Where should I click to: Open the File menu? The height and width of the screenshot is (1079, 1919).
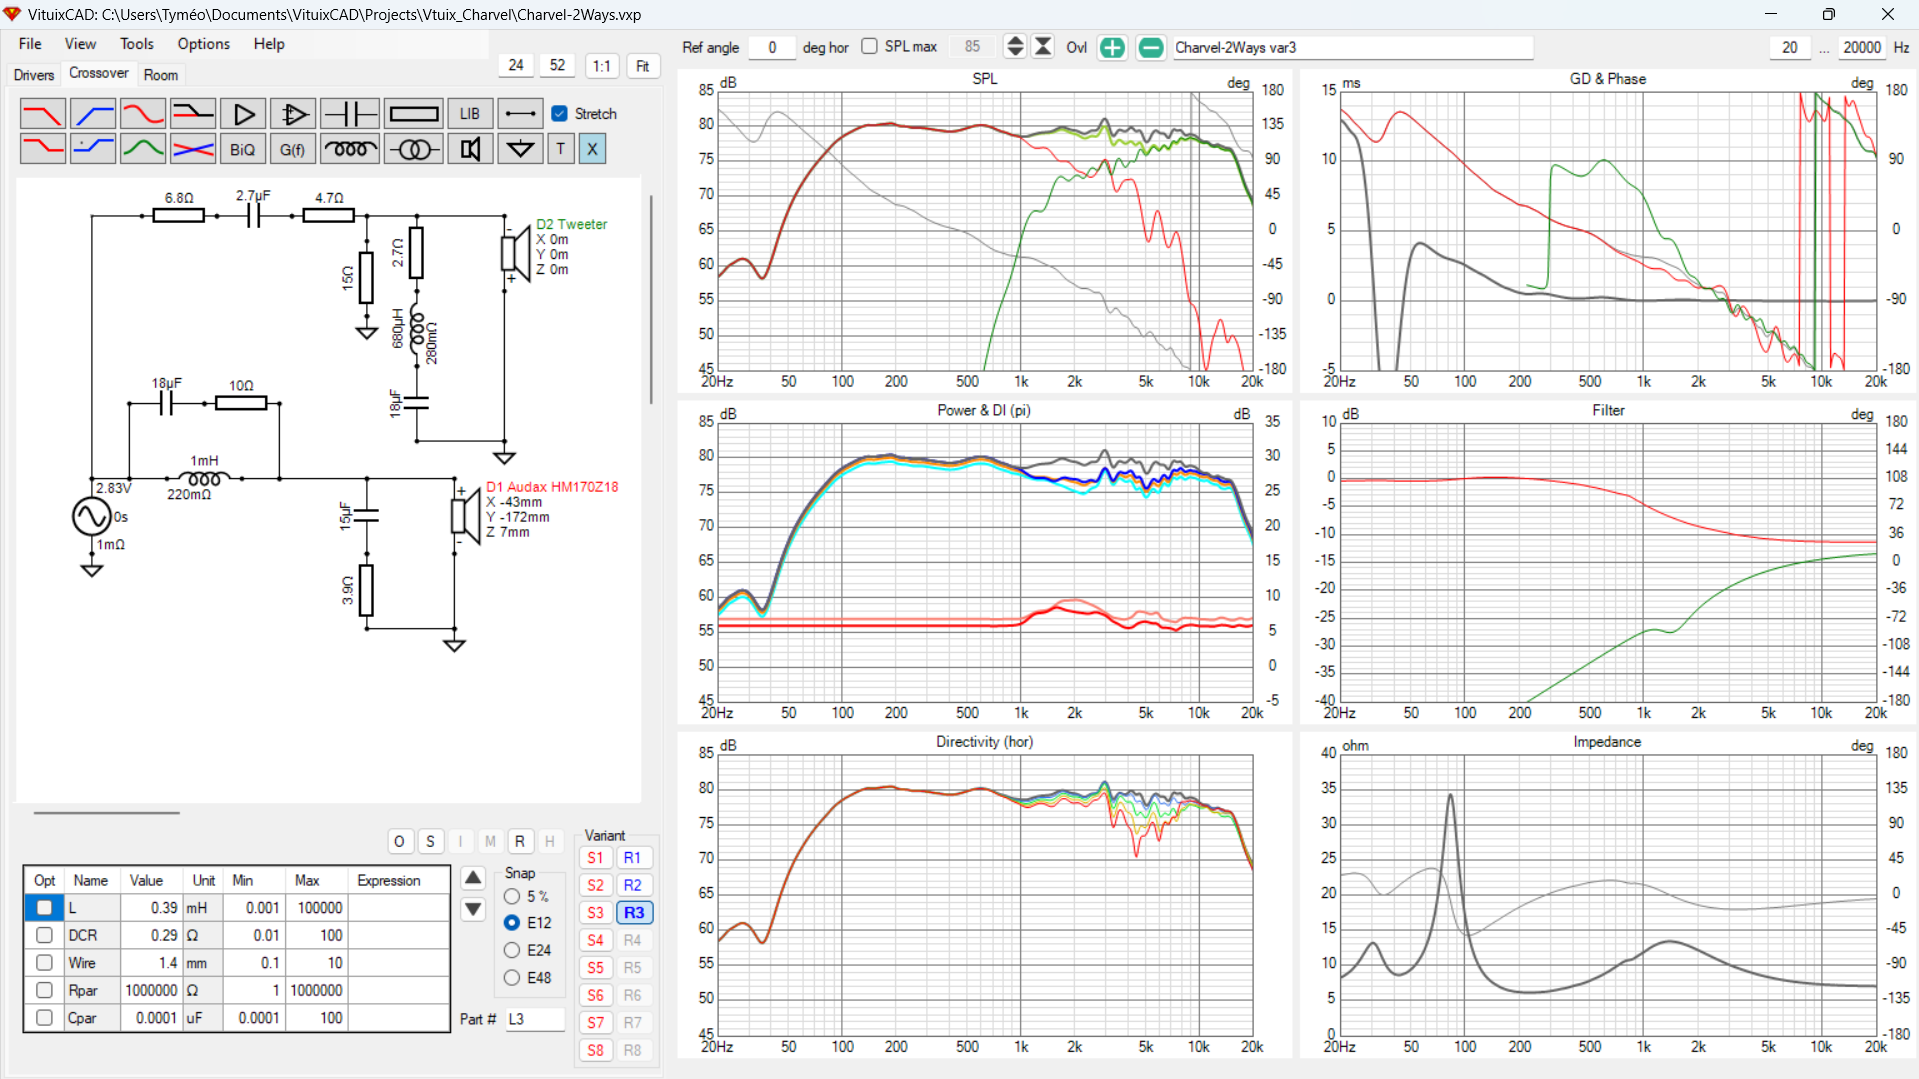click(30, 44)
